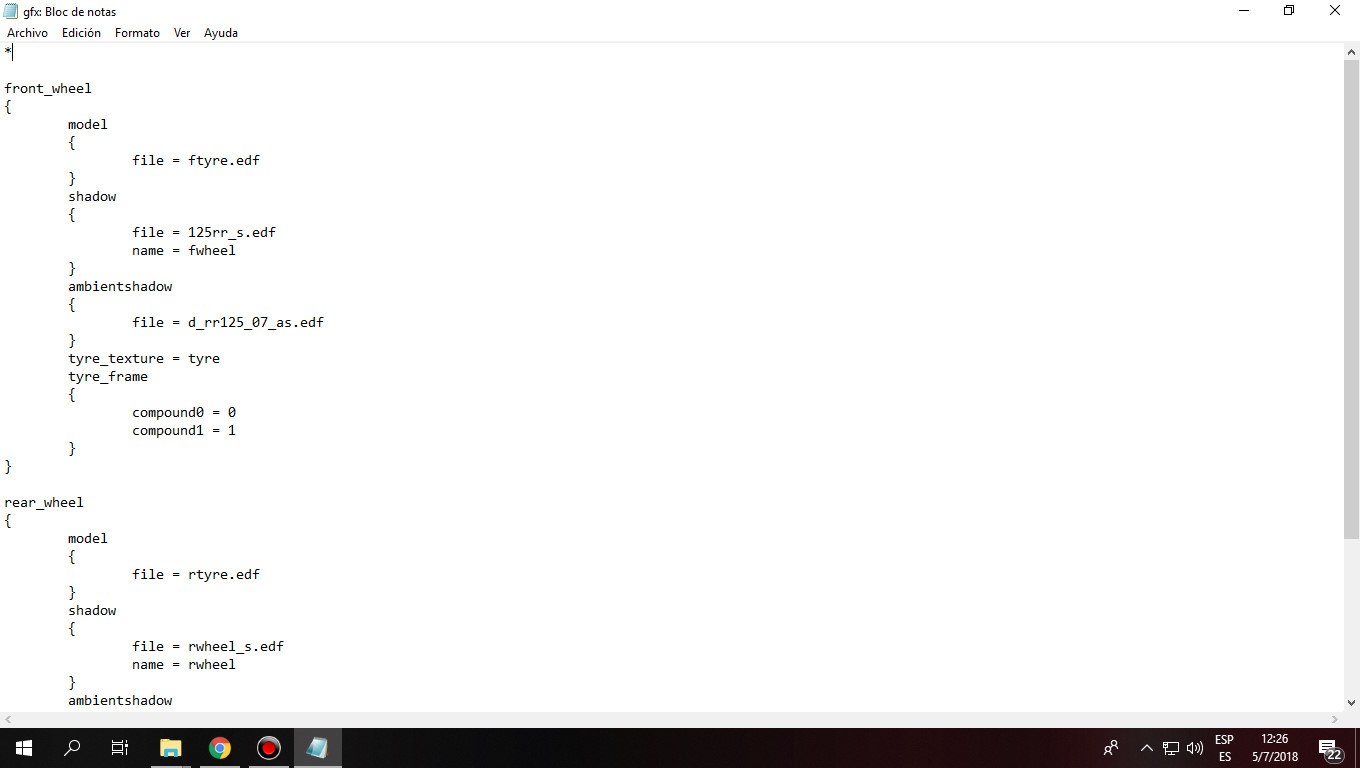Close the gfx Notepad window
1360x768 pixels.
(1335, 11)
